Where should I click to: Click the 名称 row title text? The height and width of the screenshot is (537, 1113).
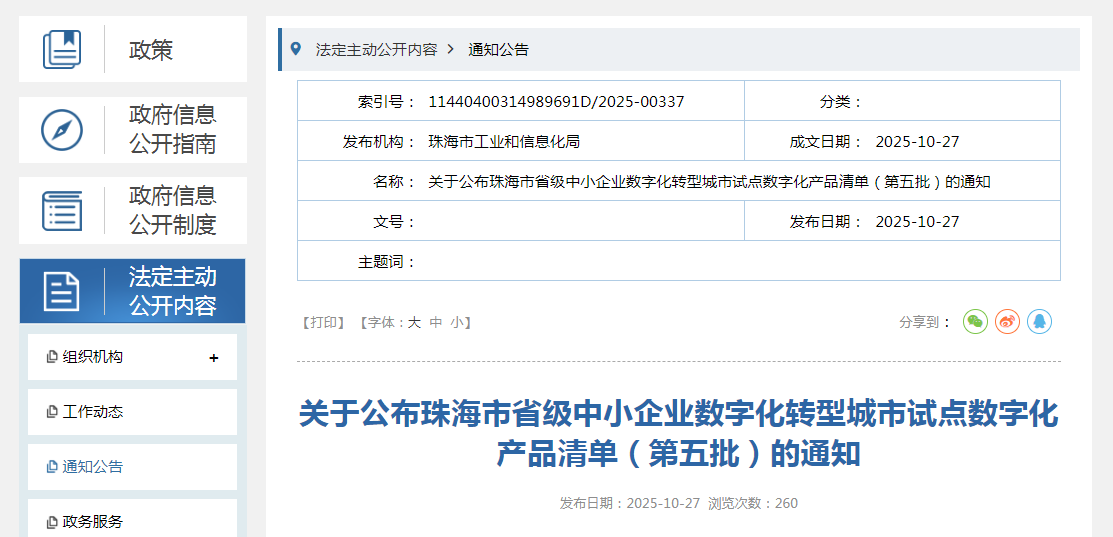point(709,182)
